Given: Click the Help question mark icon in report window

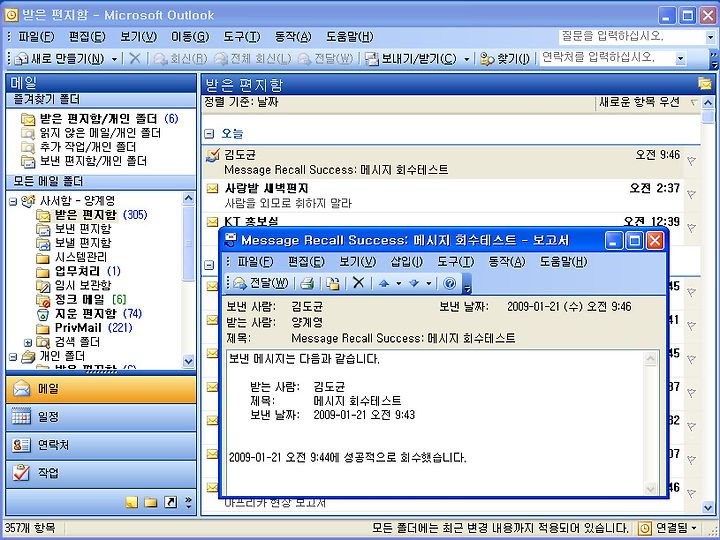Looking at the screenshot, I should click(450, 283).
